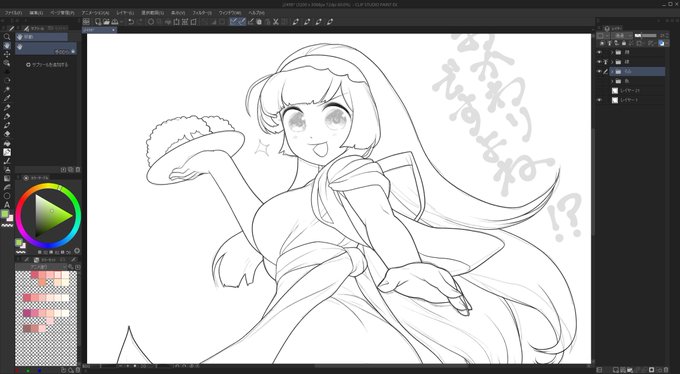Select the green main color swatch in toolbox

tap(5, 214)
